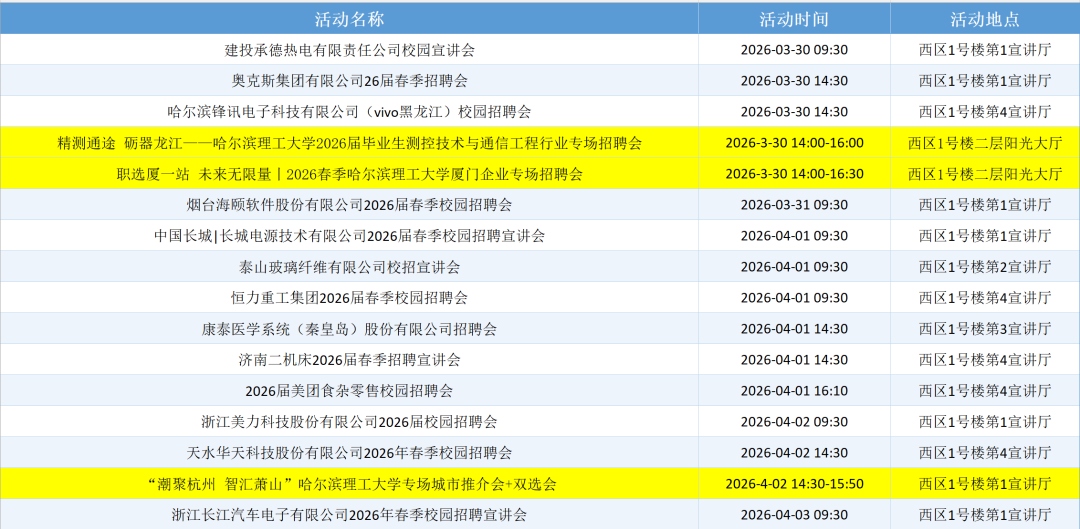
Task: Select the 精测通途 砺器龙江 highlighted event name
Action: tap(349, 143)
